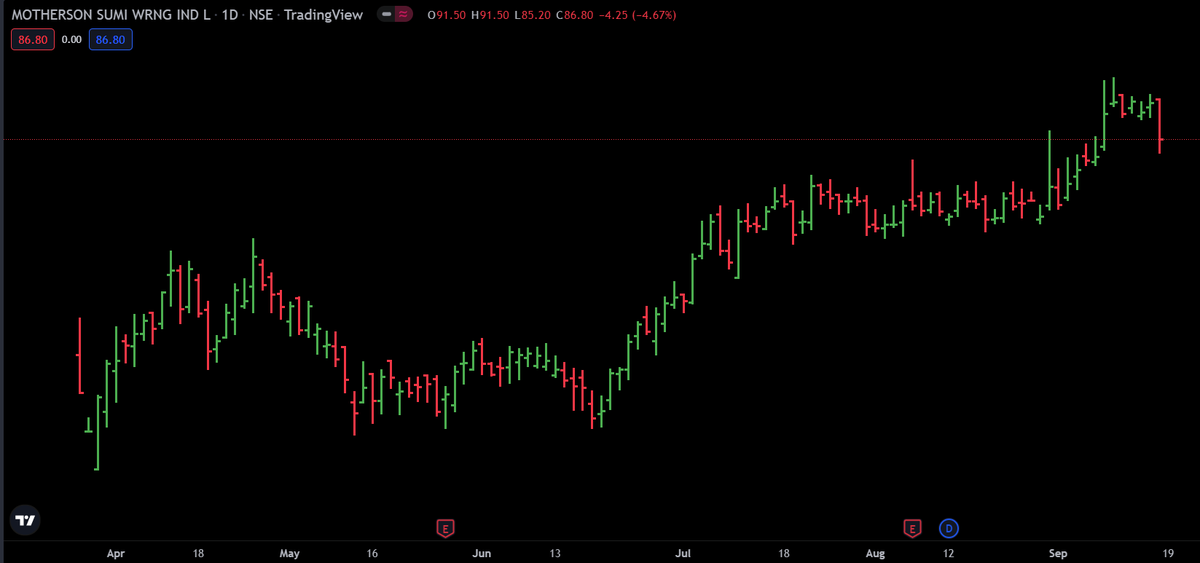The height and width of the screenshot is (563, 1200).
Task: Click the high value H91.50
Action: (x=492, y=15)
